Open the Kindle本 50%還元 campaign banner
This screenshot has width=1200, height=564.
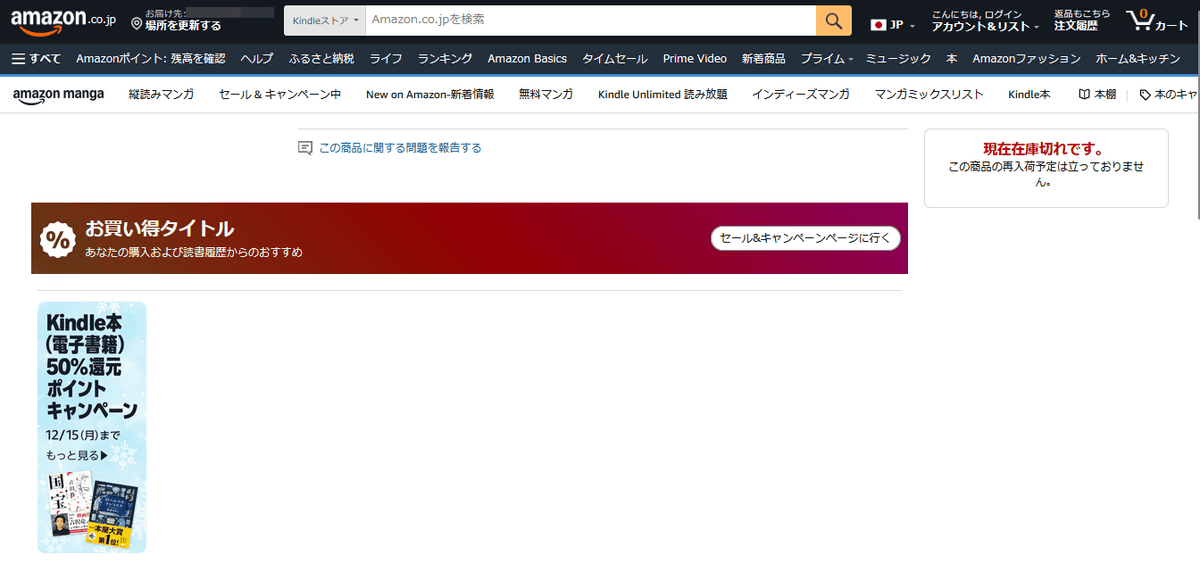pos(92,427)
